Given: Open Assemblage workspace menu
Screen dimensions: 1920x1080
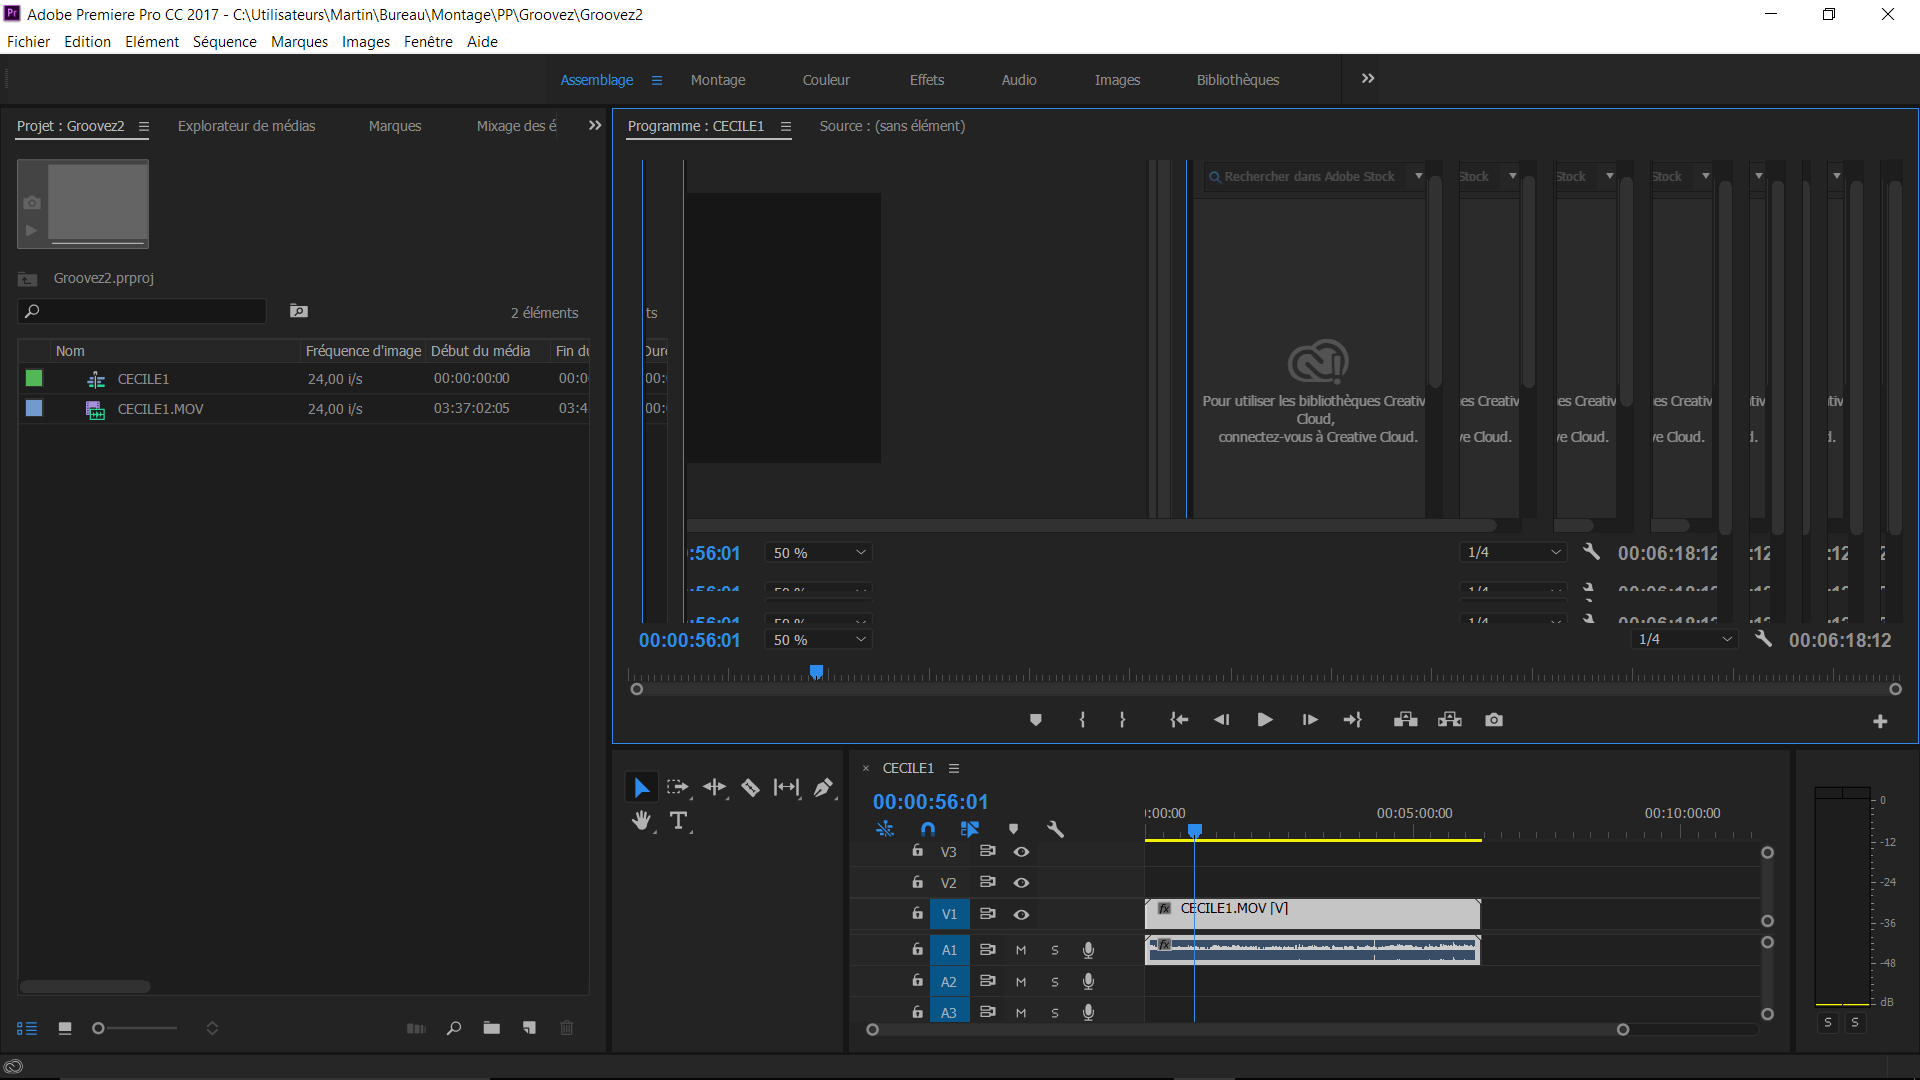Looking at the screenshot, I should click(657, 80).
